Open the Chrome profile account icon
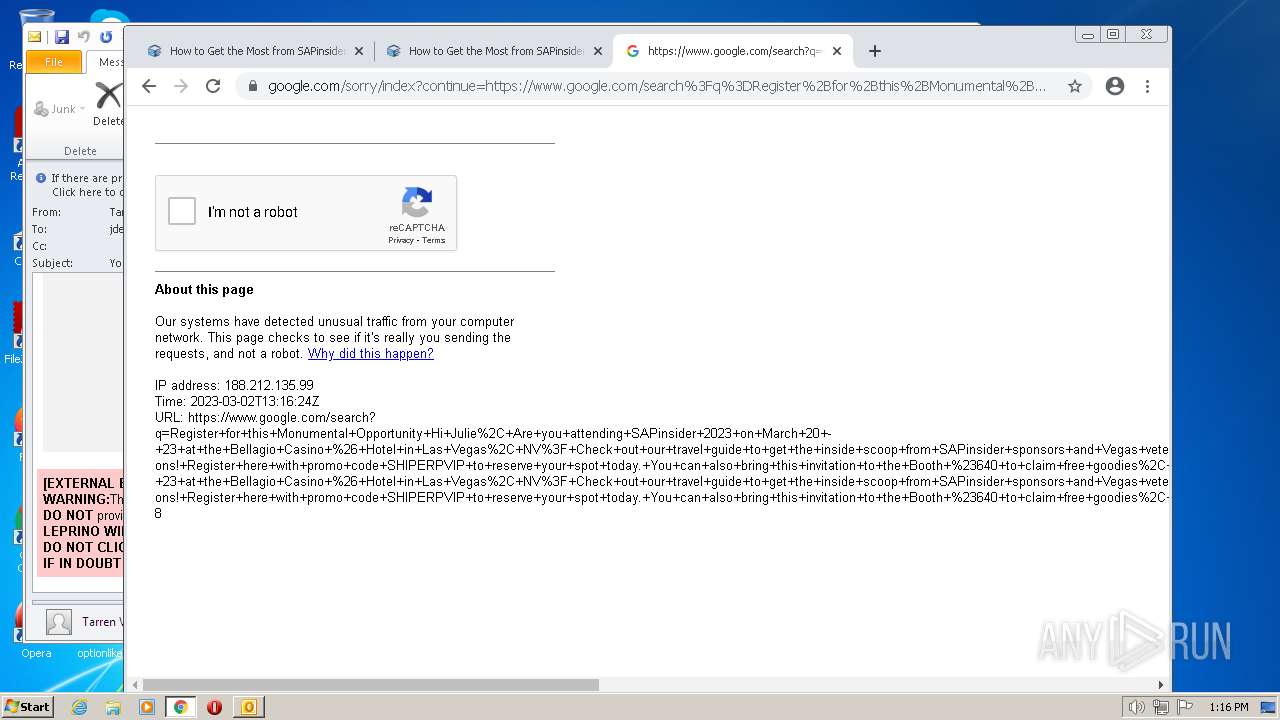The height and width of the screenshot is (720, 1280). click(1115, 86)
